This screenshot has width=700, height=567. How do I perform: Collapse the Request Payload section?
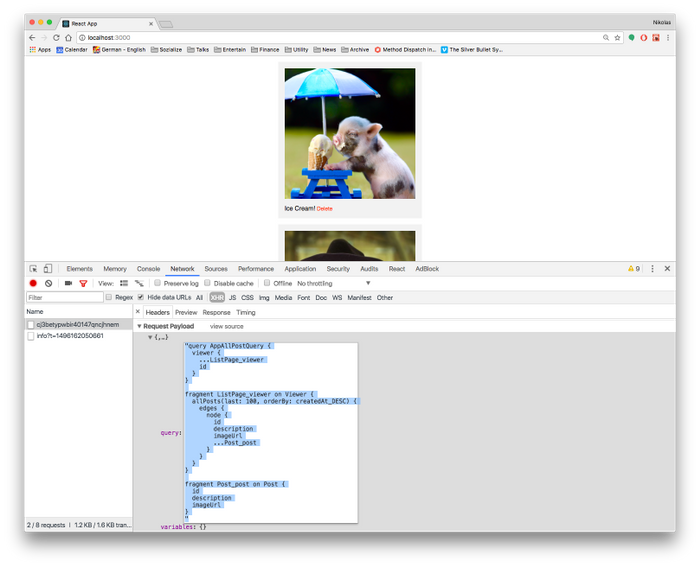[x=140, y=326]
